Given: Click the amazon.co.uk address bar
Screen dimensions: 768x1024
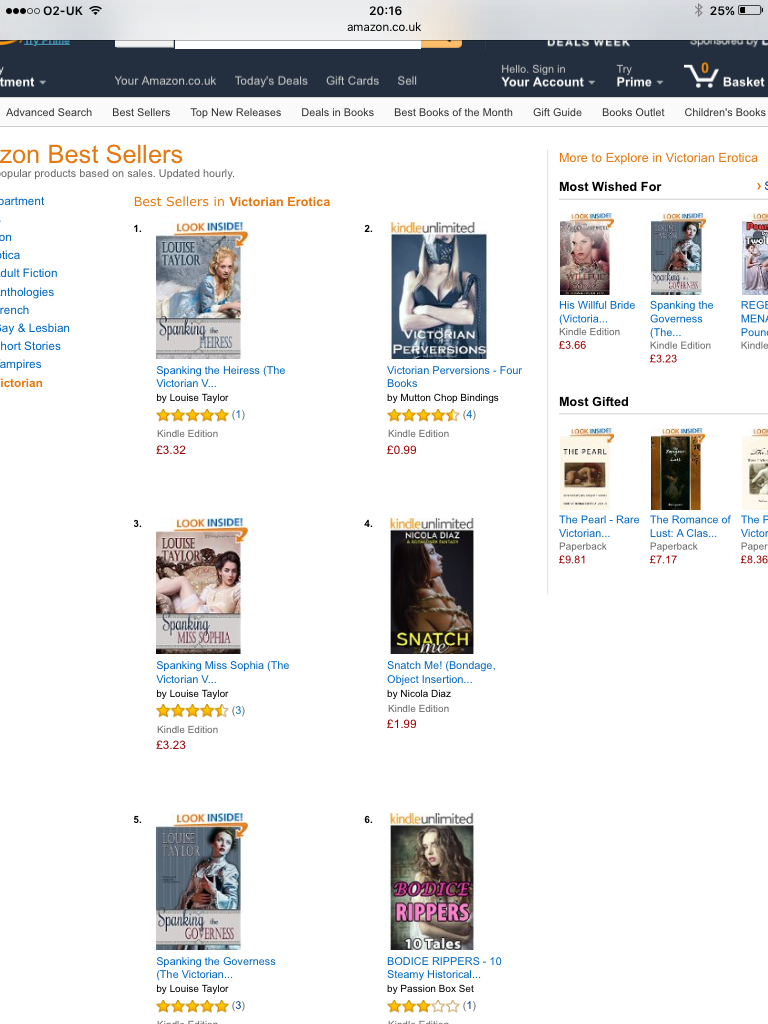Looking at the screenshot, I should 384,27.
